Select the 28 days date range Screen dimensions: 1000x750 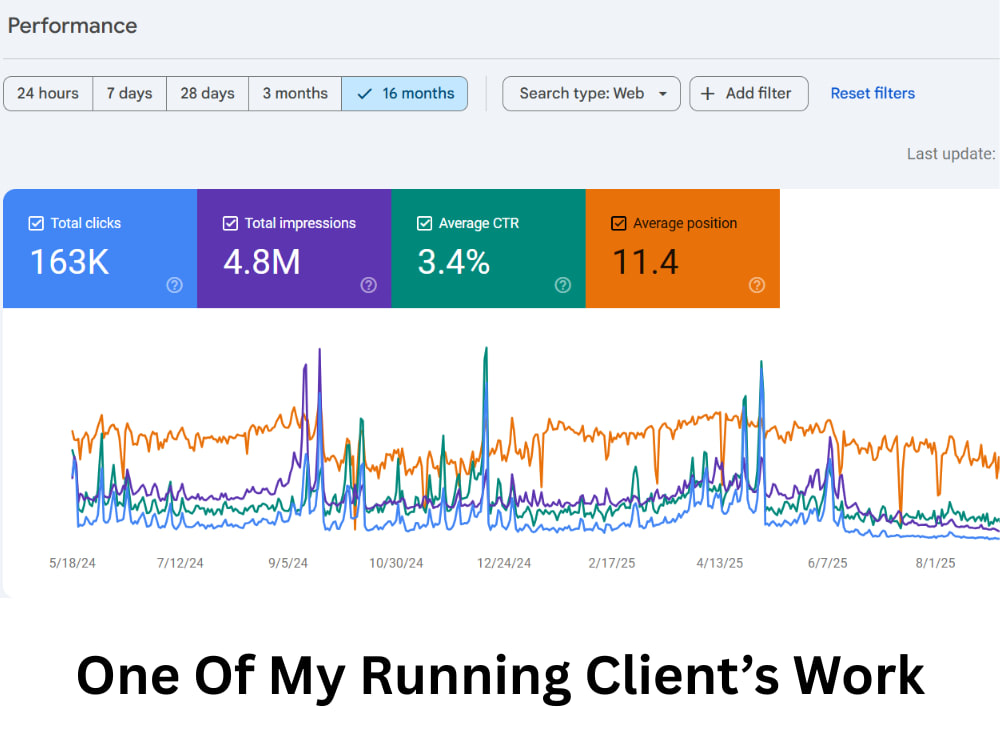pos(207,94)
